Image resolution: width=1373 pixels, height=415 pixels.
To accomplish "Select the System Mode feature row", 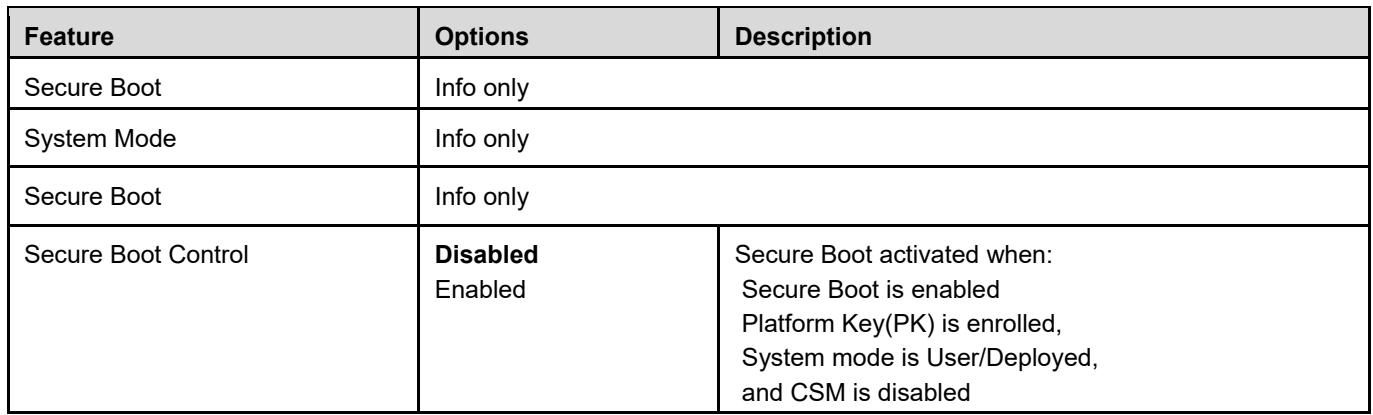I will tap(685, 141).
